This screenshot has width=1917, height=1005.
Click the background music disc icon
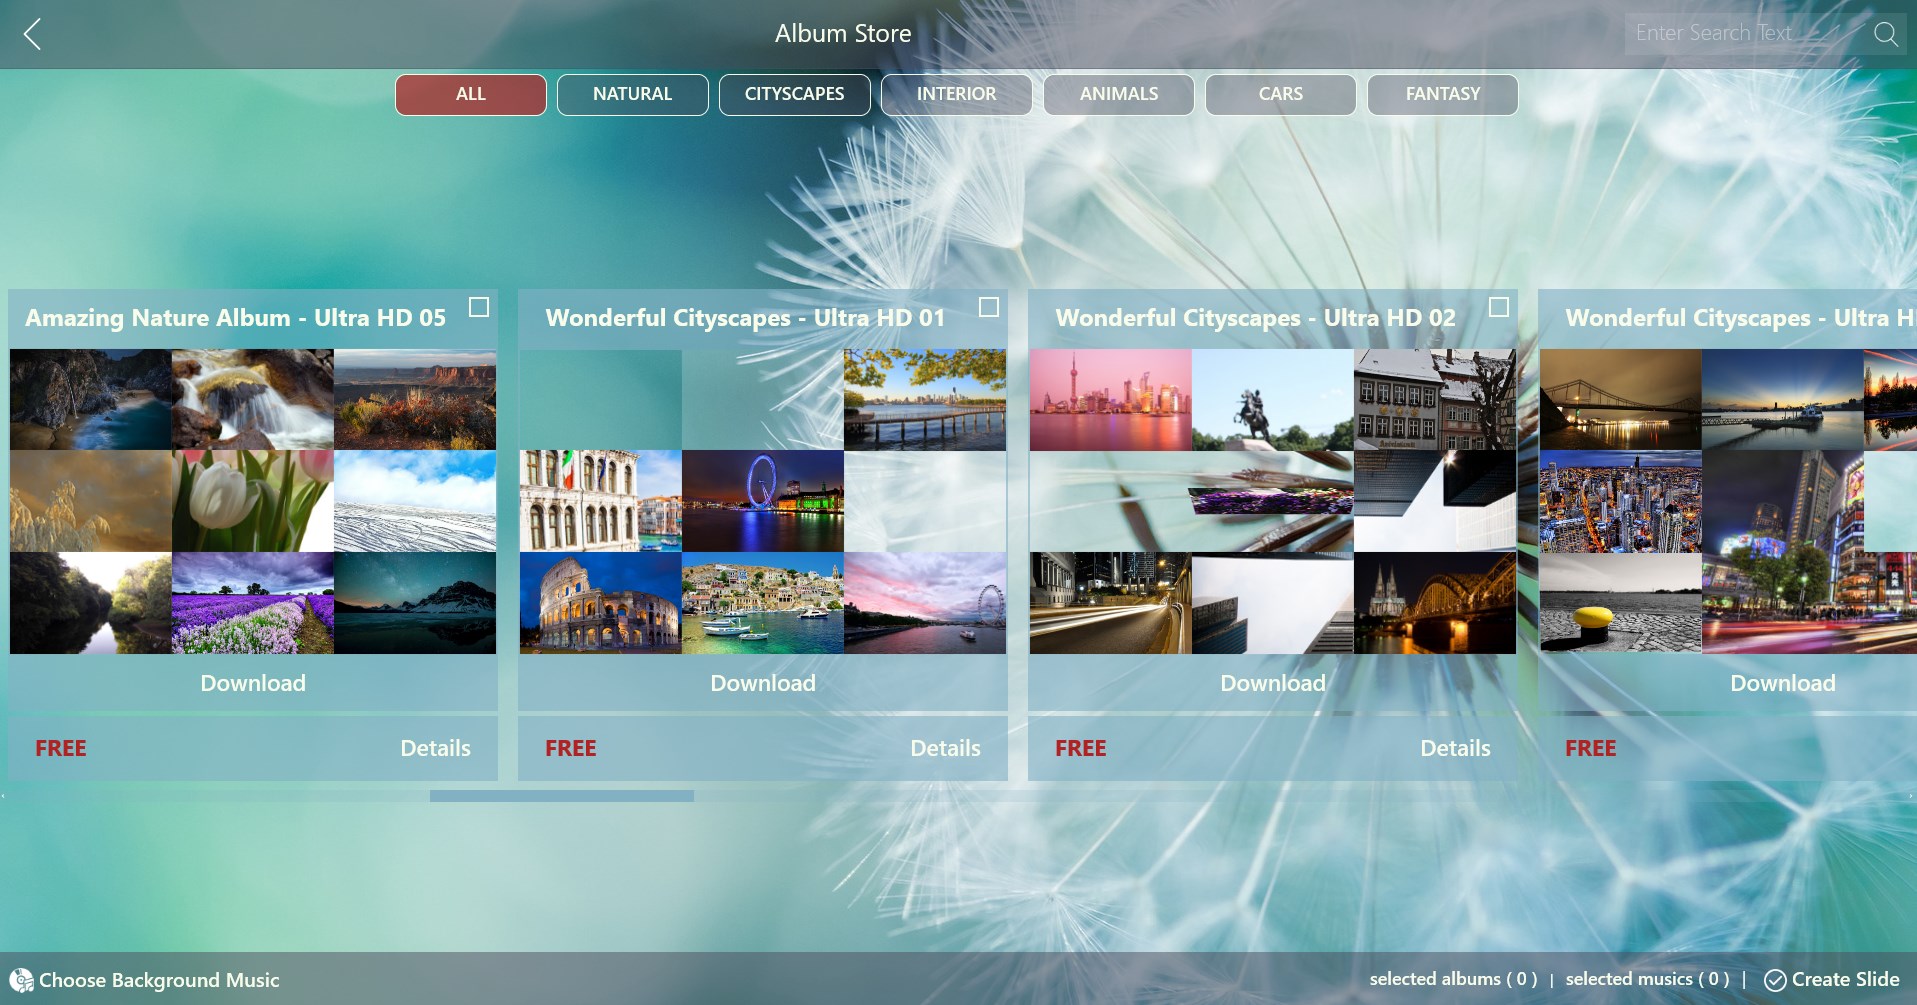[x=21, y=980]
